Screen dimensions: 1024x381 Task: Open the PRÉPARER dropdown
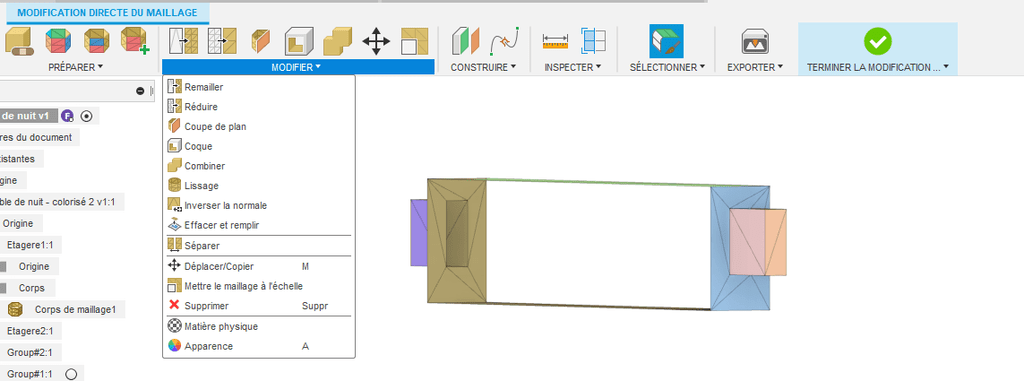pyautogui.click(x=76, y=67)
